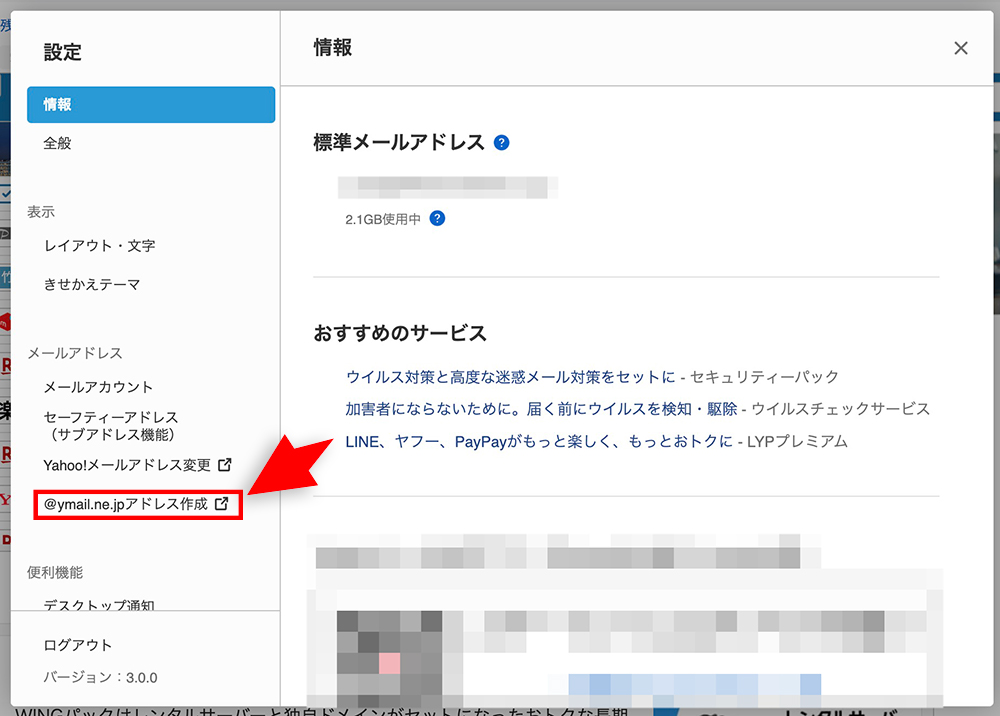The height and width of the screenshot is (716, 1000).
Task: Open デスクトップ通知 settings
Action: coord(99,605)
